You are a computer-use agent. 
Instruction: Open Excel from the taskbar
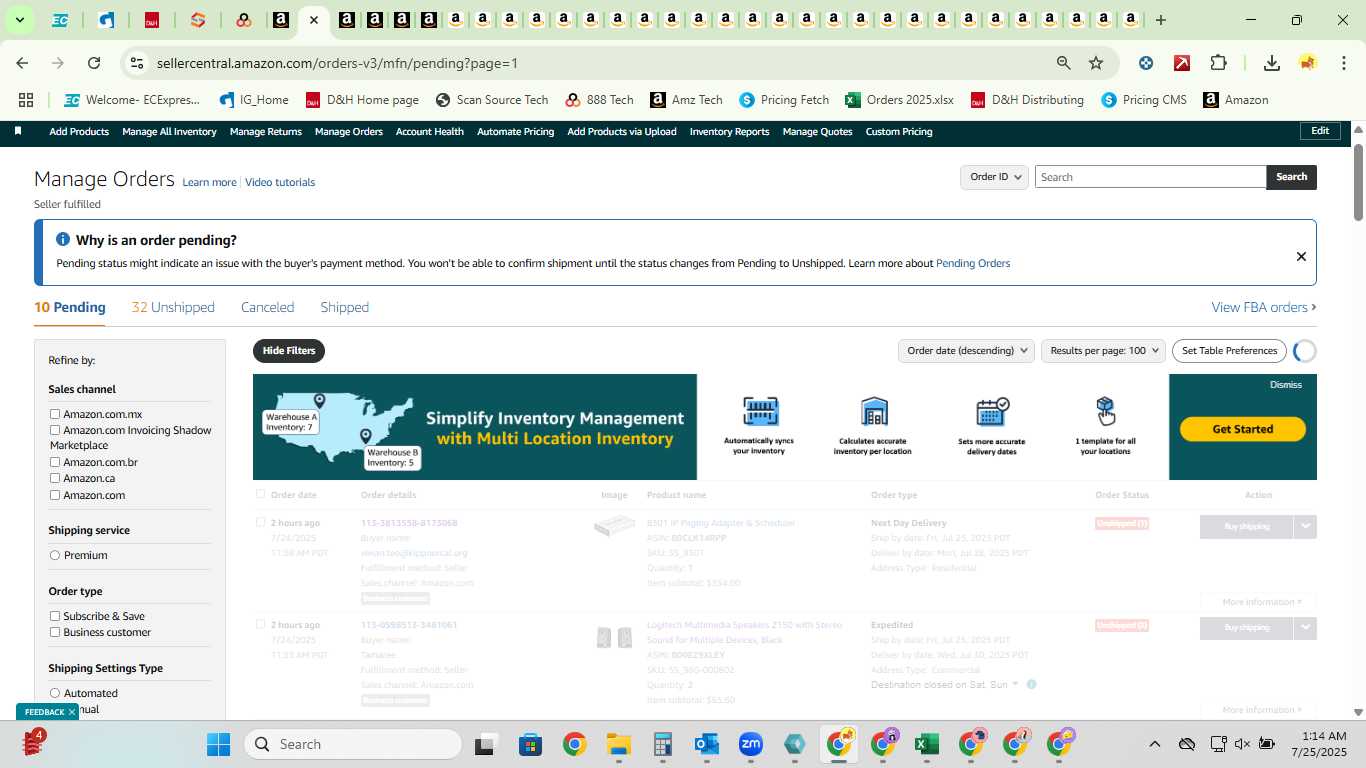926,744
